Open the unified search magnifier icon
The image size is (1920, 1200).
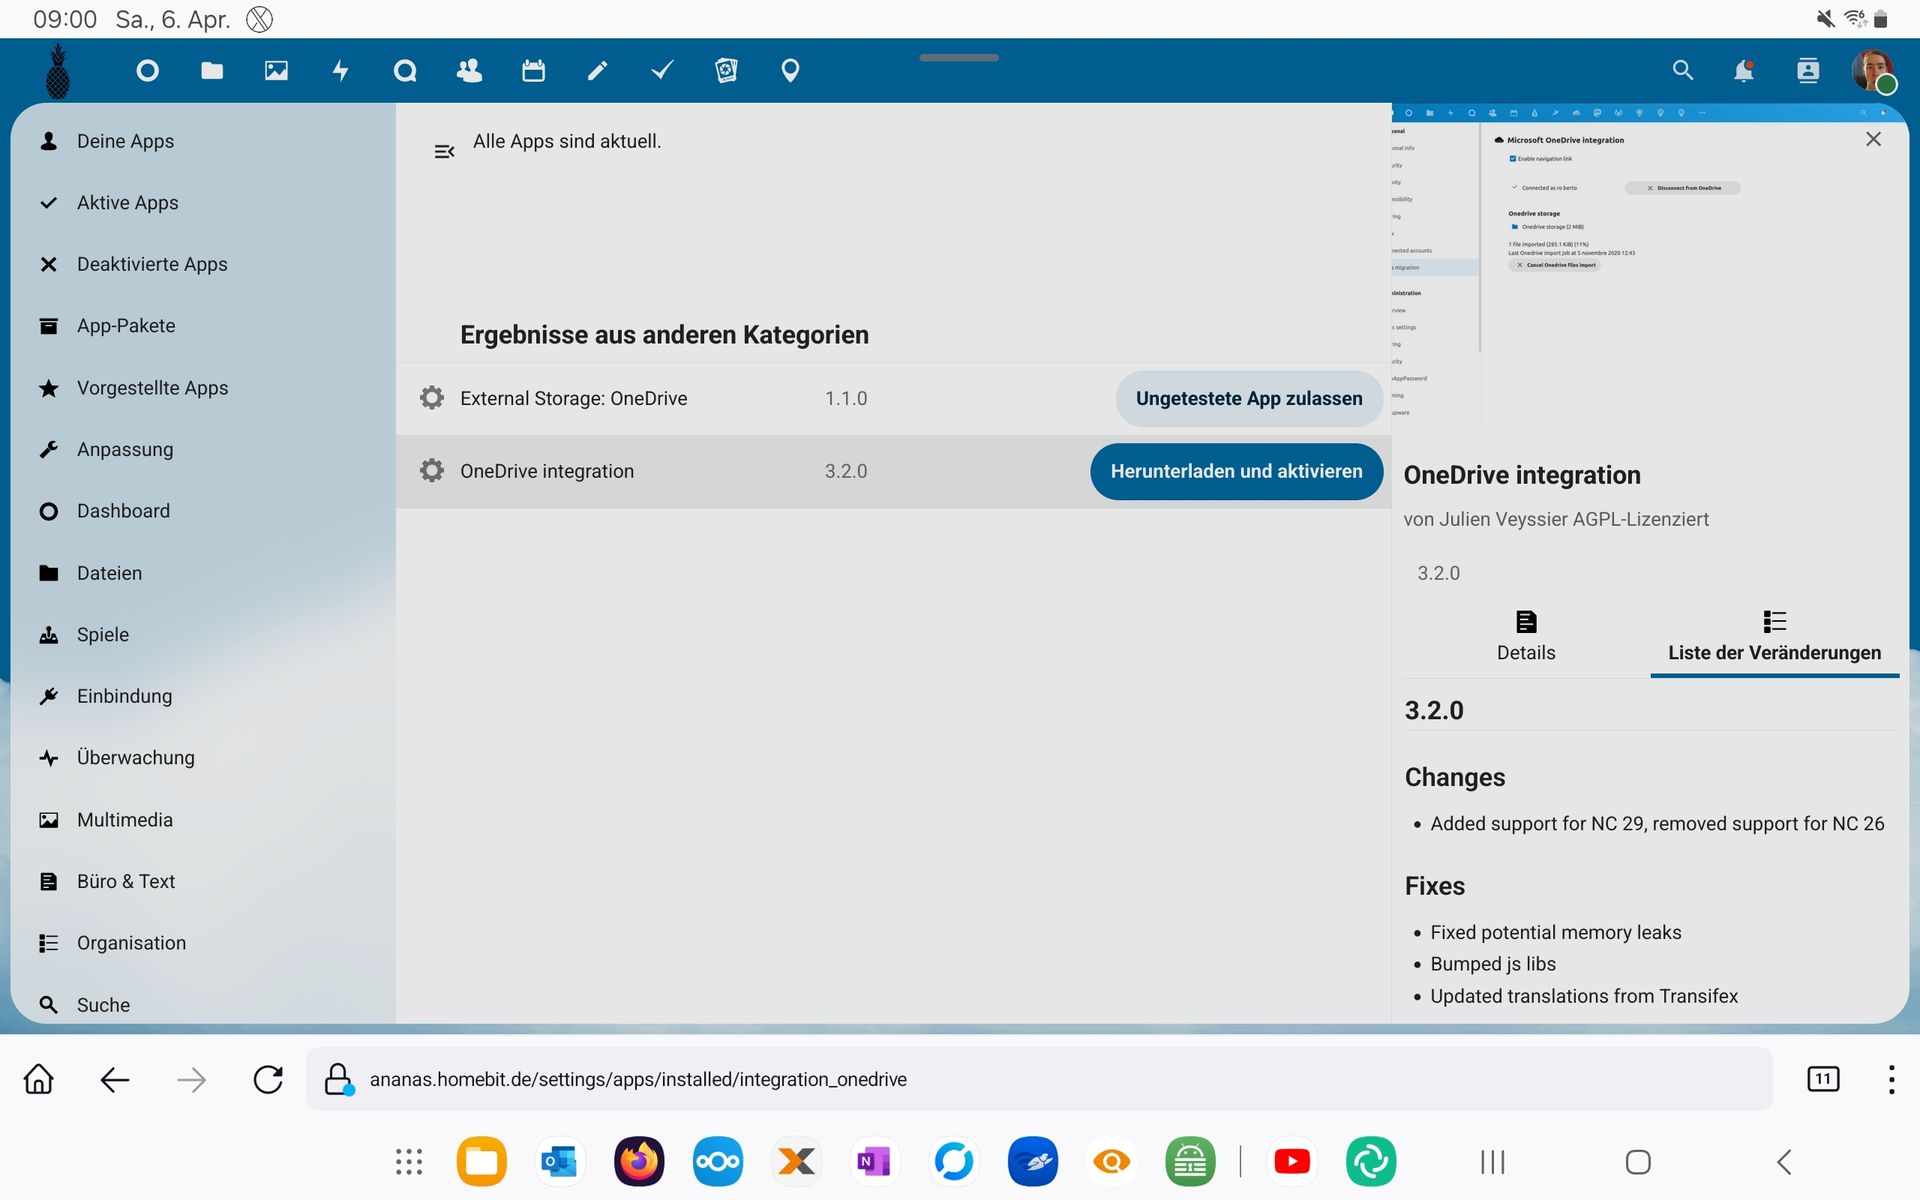point(1683,71)
